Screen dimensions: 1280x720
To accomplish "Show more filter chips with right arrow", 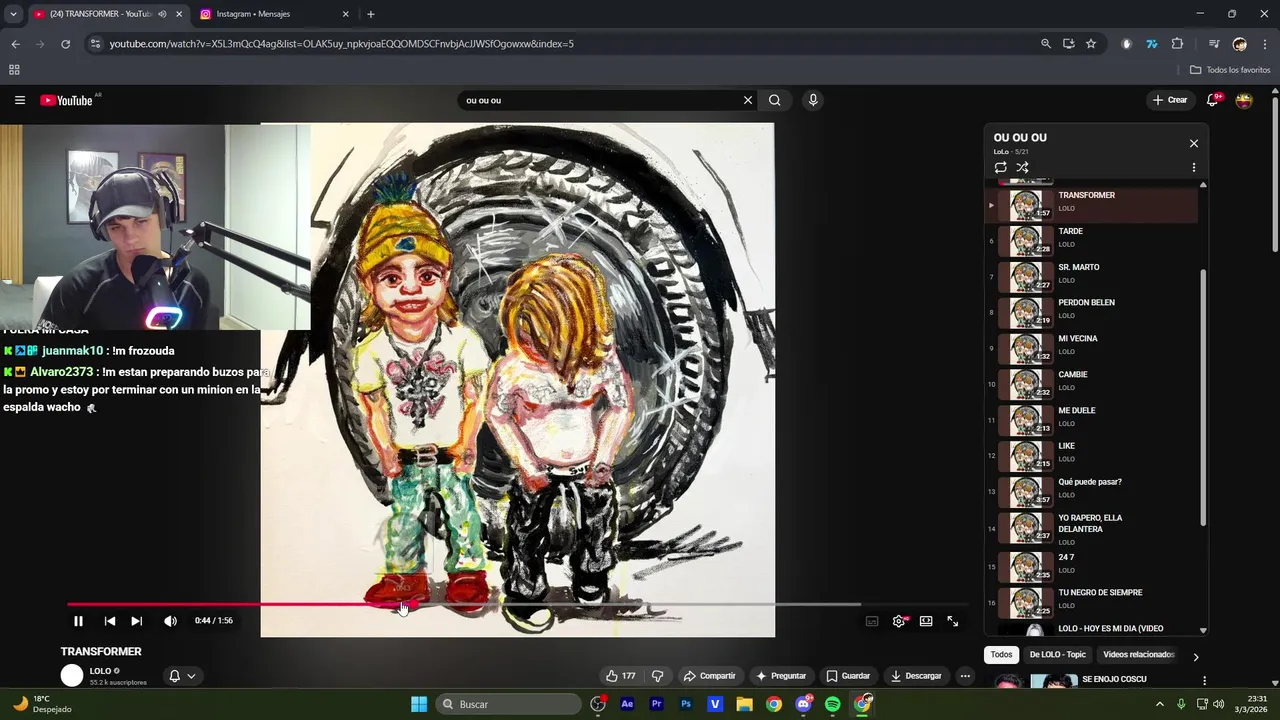I will pos(1195,657).
